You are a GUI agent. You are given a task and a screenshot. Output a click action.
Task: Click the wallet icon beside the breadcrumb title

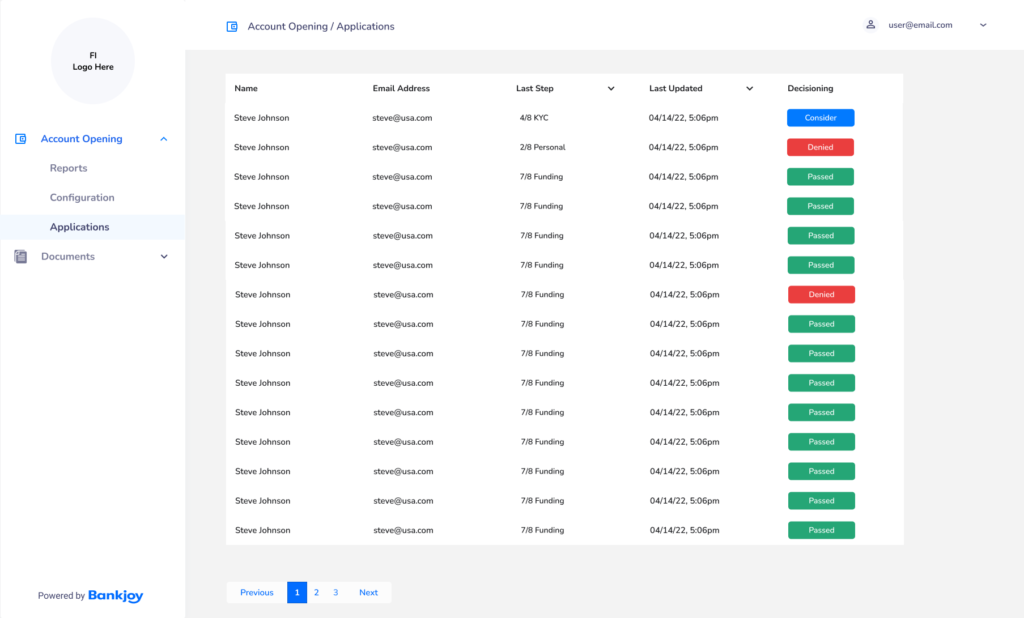pyautogui.click(x=232, y=27)
